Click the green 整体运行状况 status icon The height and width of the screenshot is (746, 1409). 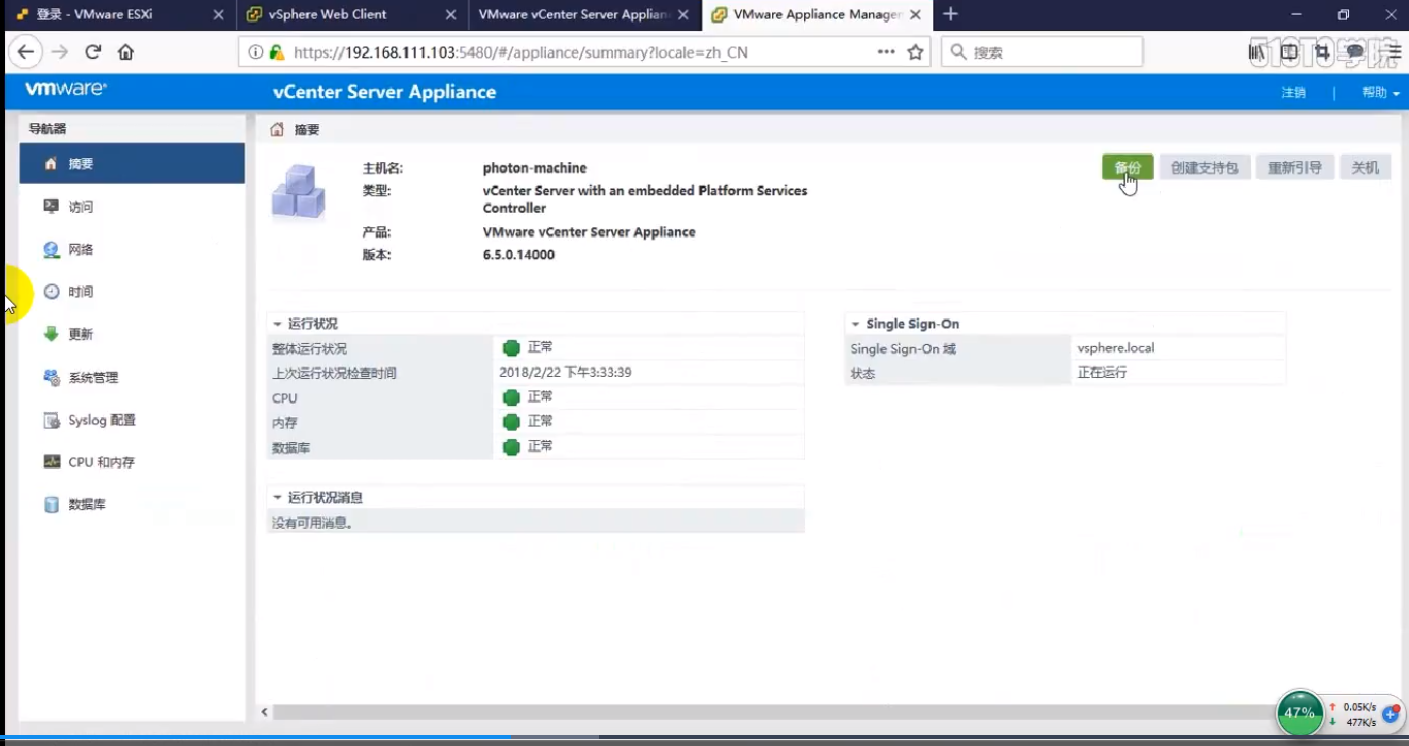tap(511, 348)
